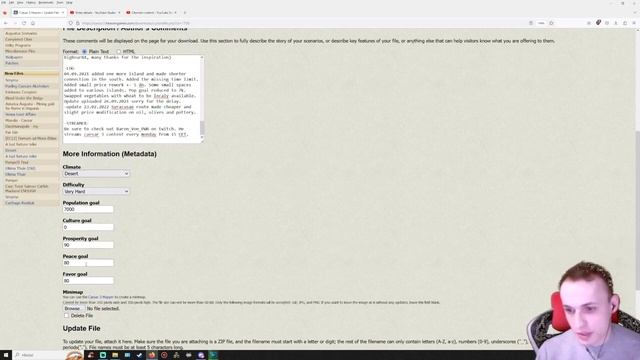Click the browser Home button
640x360 pixels.
(33, 23)
